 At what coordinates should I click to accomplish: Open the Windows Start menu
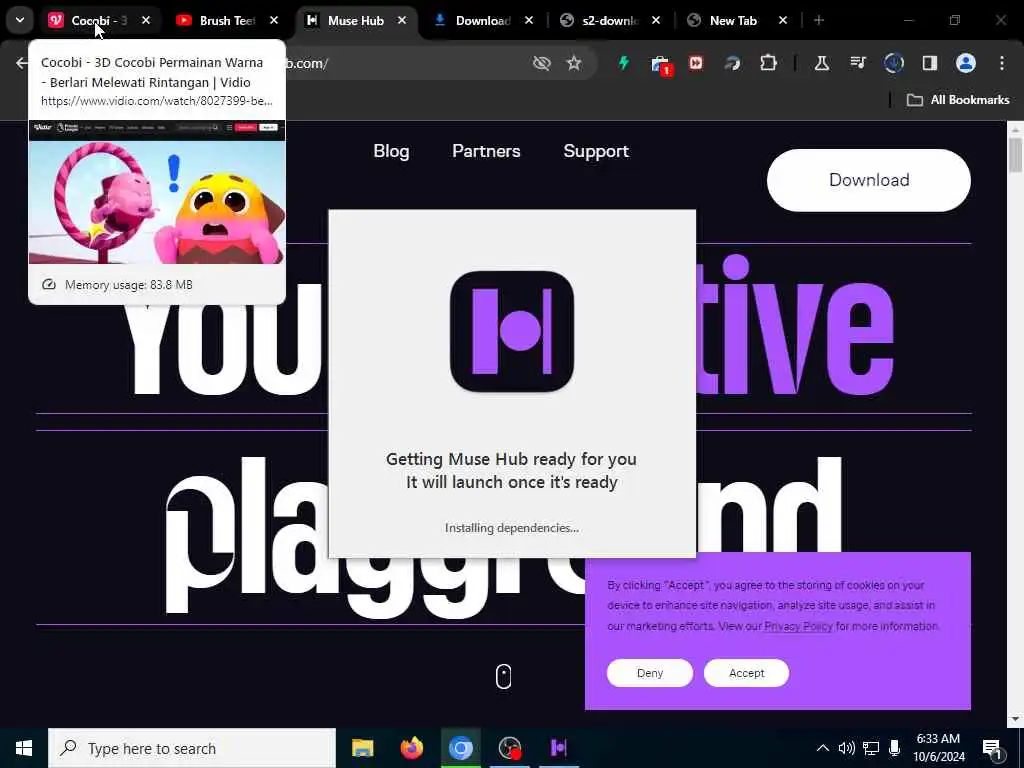24,748
